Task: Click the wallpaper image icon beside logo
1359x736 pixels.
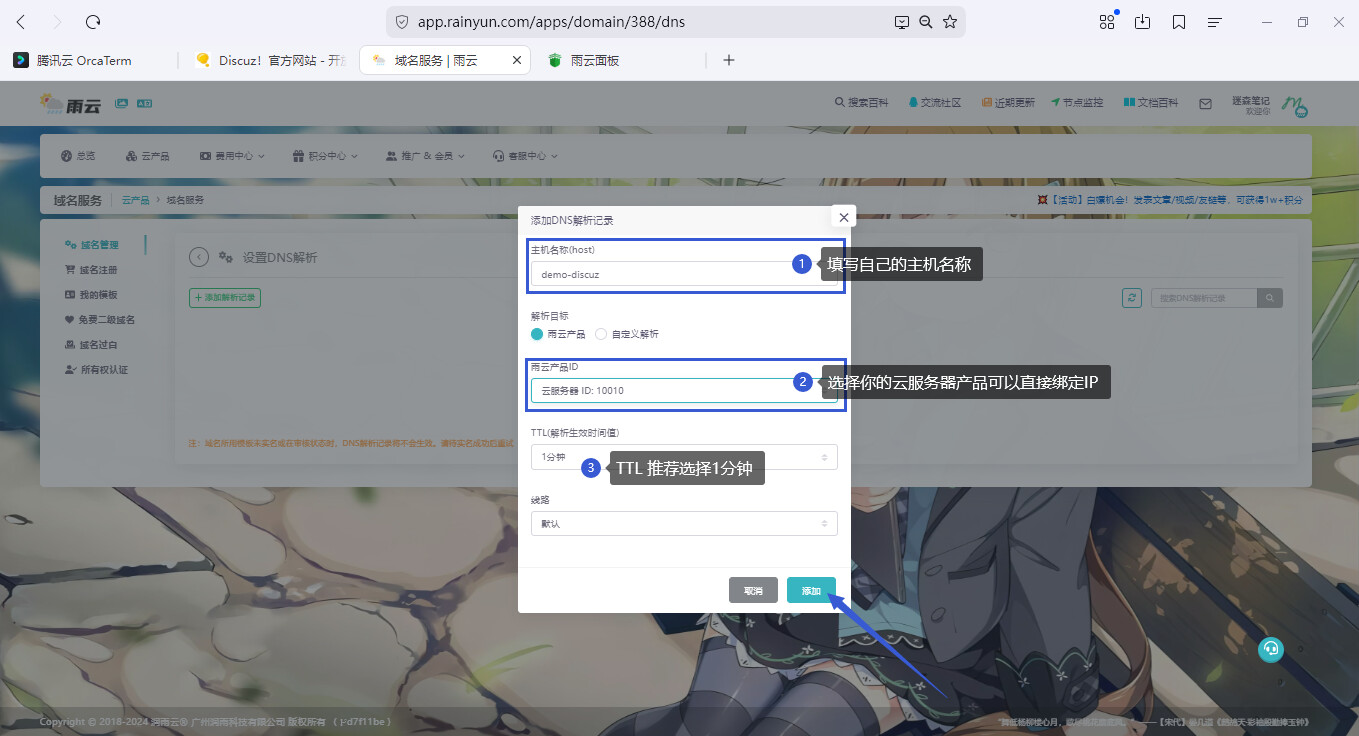Action: tap(121, 103)
